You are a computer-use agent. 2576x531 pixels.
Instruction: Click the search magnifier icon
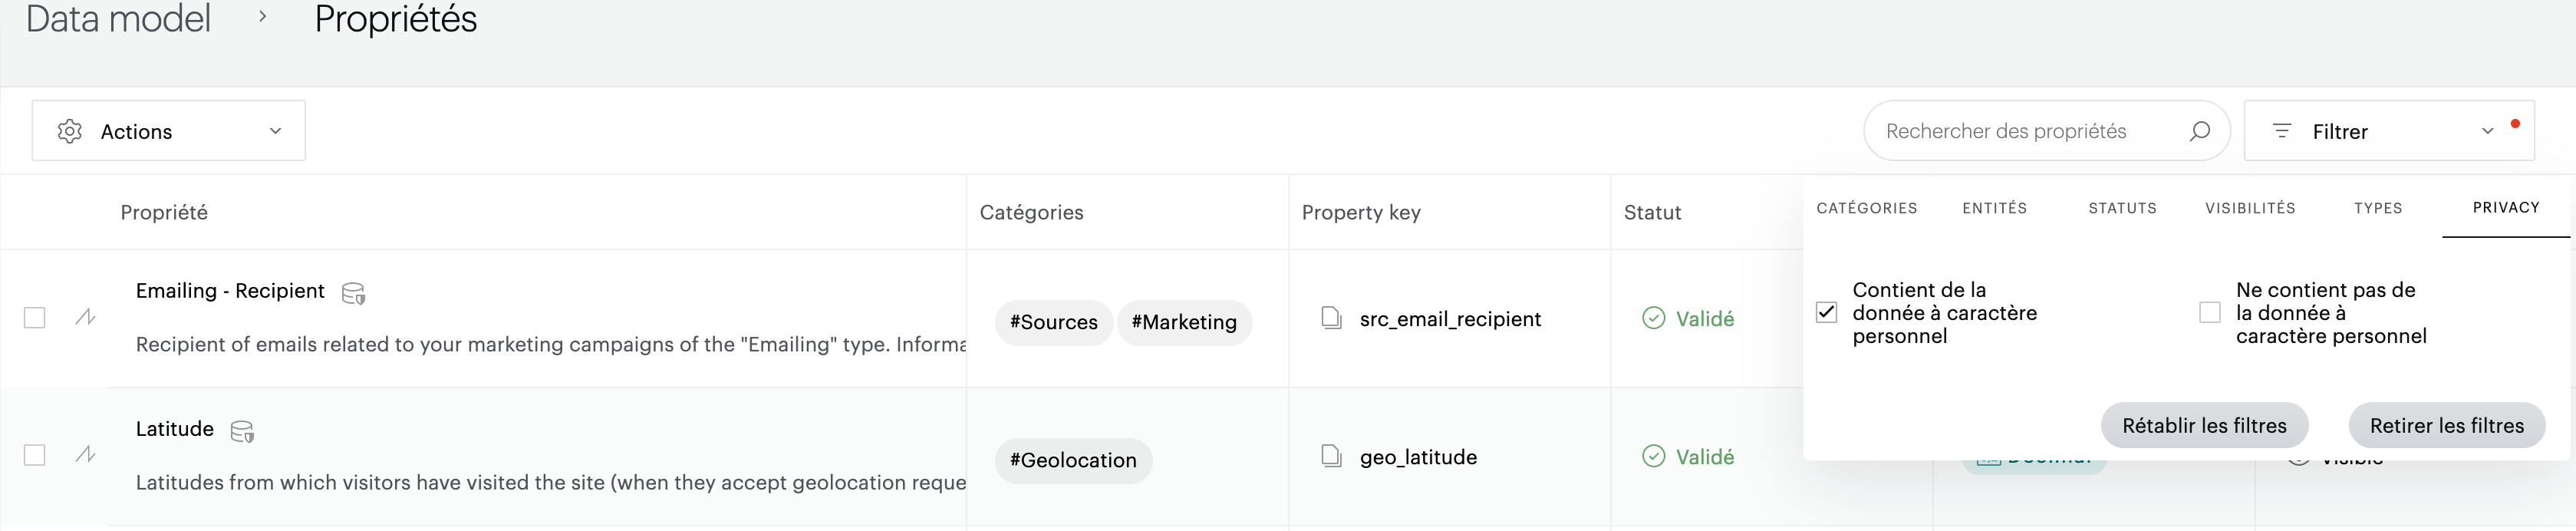click(2199, 131)
